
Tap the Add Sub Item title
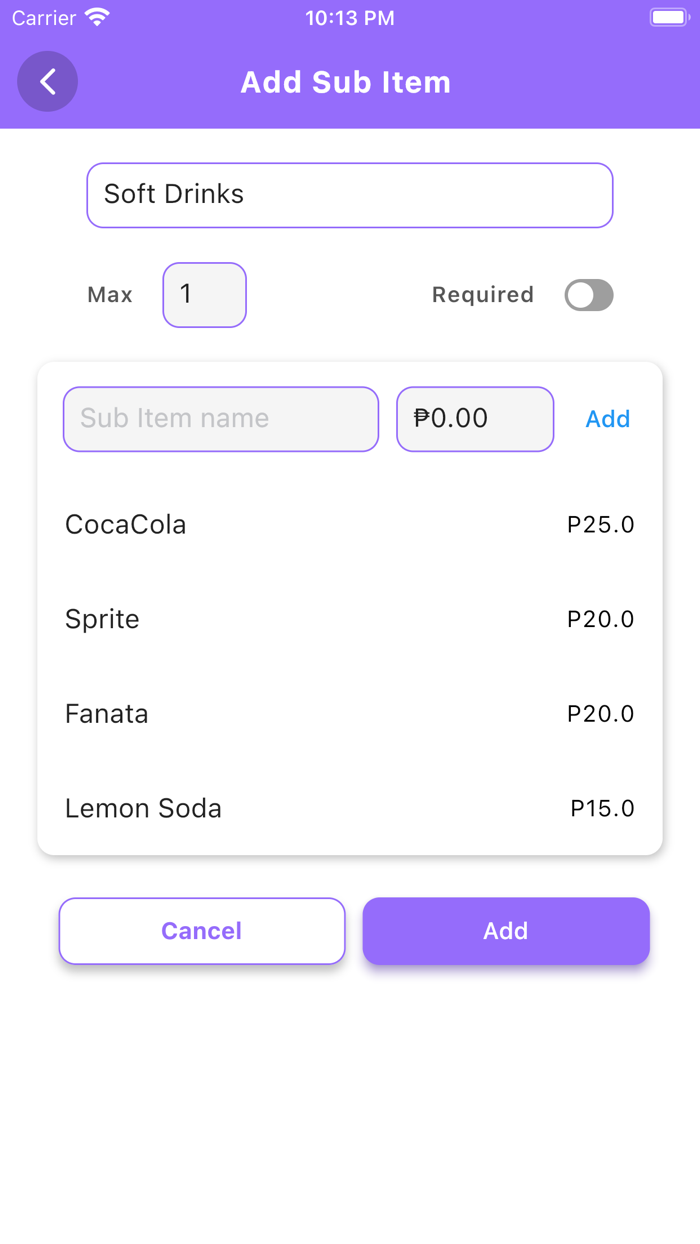345,82
